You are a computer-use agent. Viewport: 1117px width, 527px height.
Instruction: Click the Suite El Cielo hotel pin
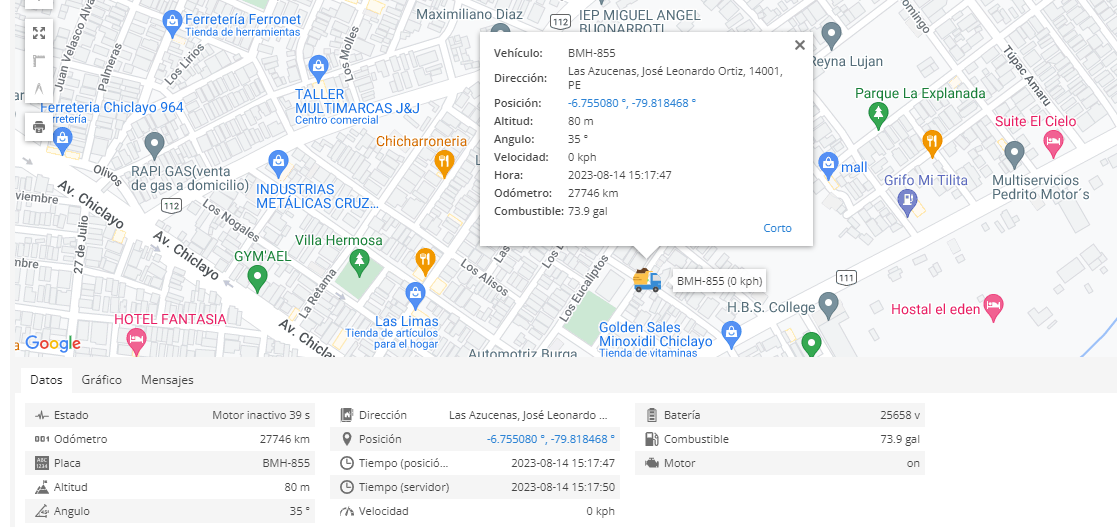[1053, 143]
